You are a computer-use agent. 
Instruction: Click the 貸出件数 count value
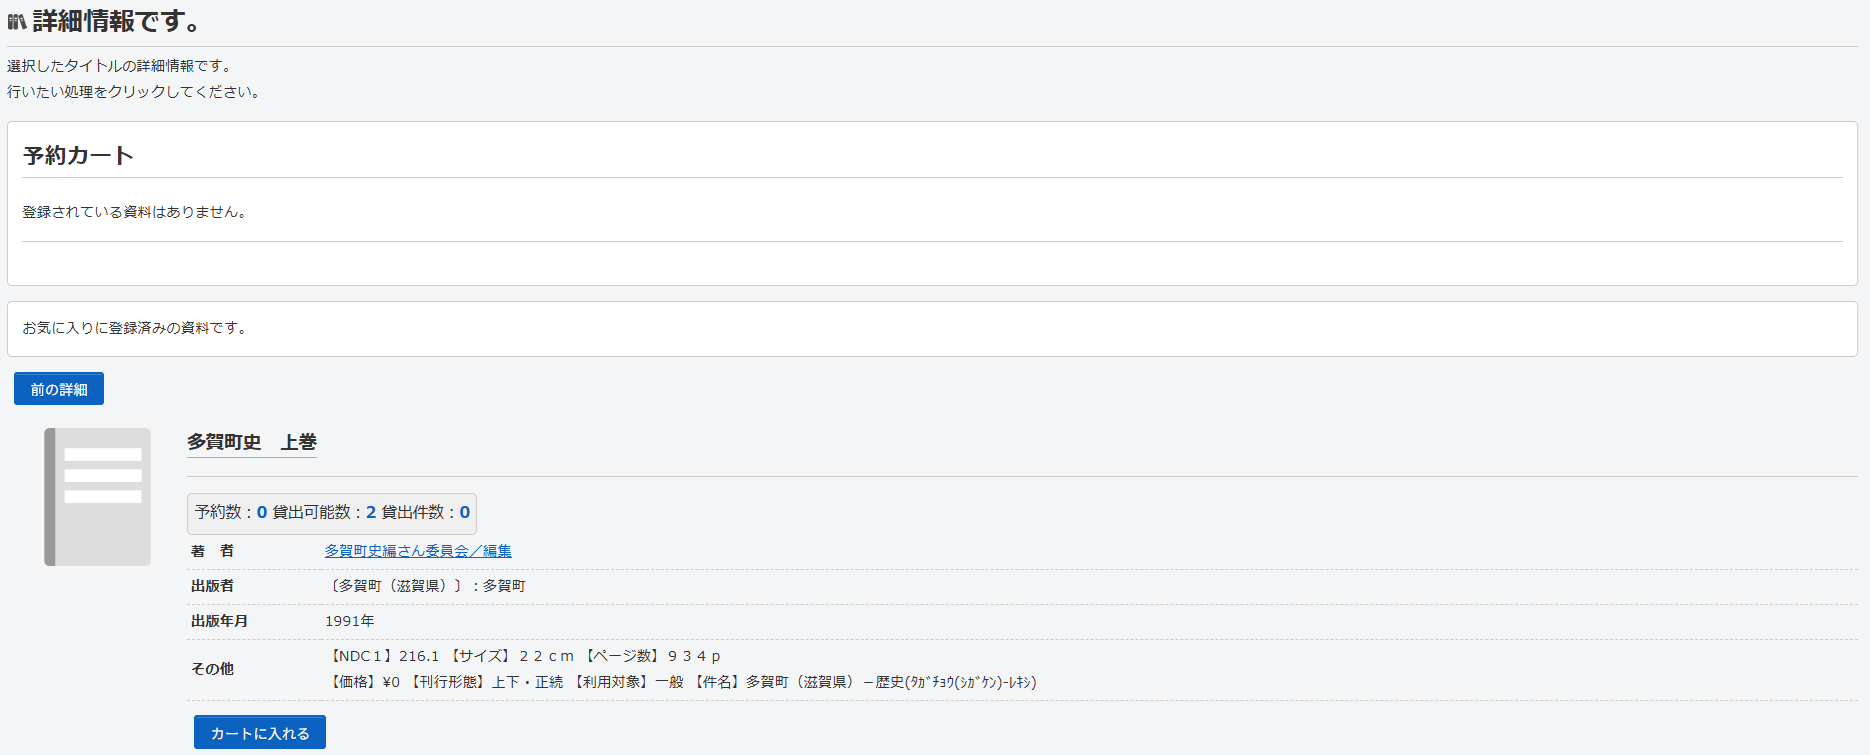pyautogui.click(x=464, y=512)
